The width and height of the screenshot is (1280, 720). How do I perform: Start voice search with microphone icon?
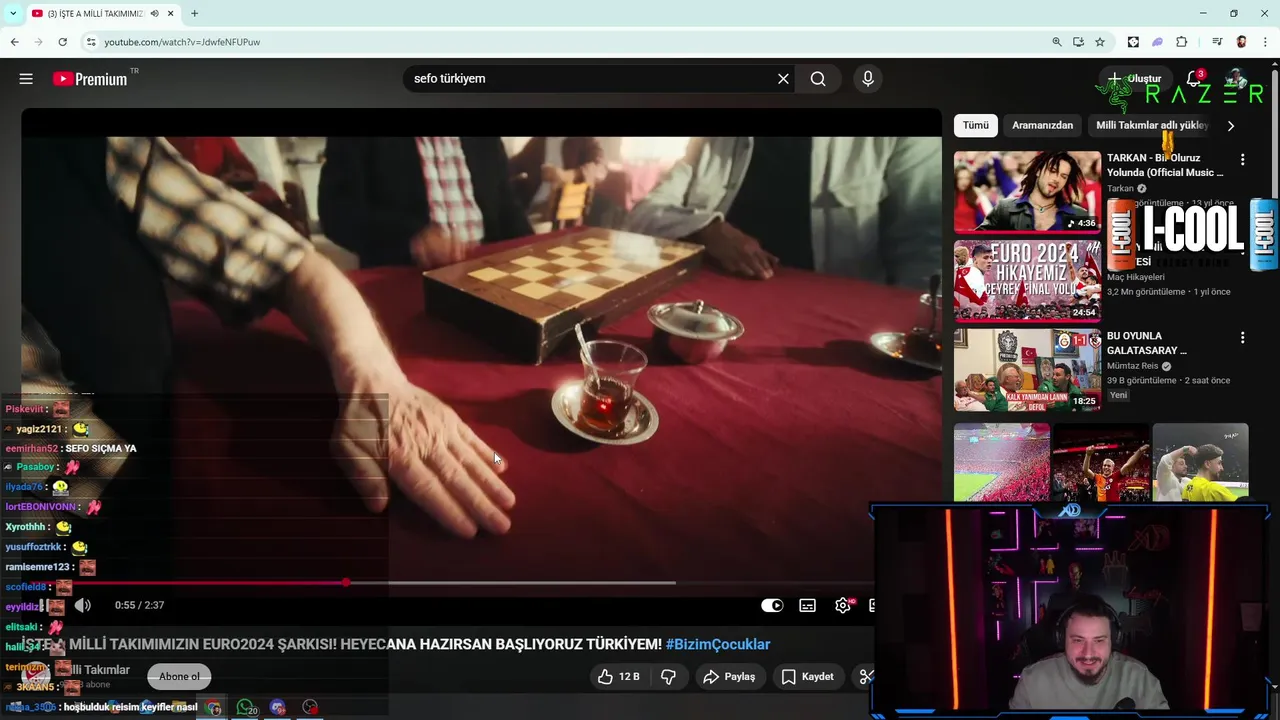867,79
